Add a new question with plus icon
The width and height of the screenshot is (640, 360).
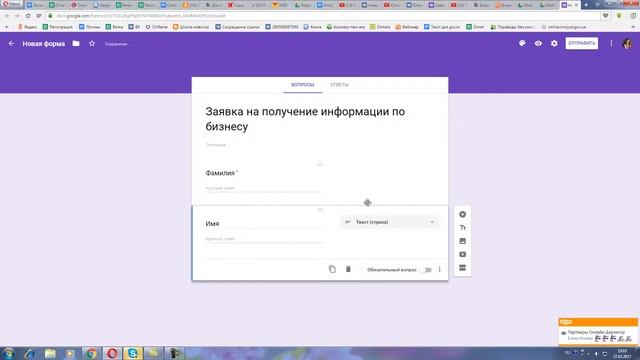(462, 214)
